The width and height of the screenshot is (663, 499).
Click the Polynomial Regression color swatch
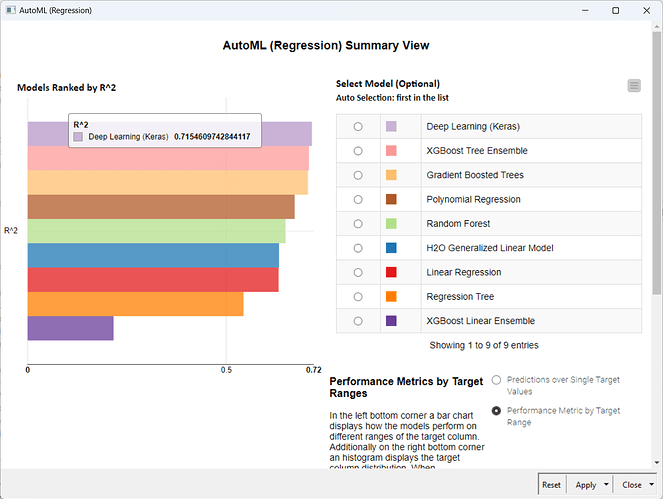point(391,200)
